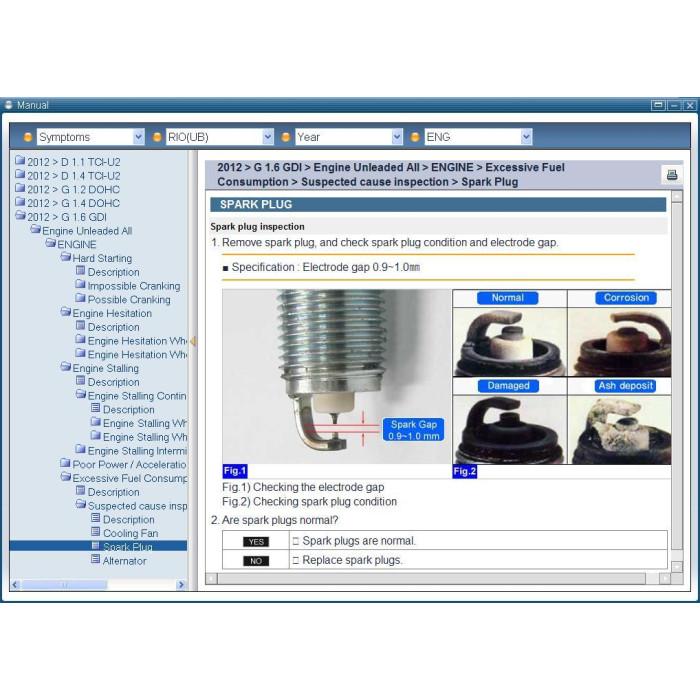The image size is (700, 700).
Task: Open the Possible Cranking folder
Action: coord(129,300)
